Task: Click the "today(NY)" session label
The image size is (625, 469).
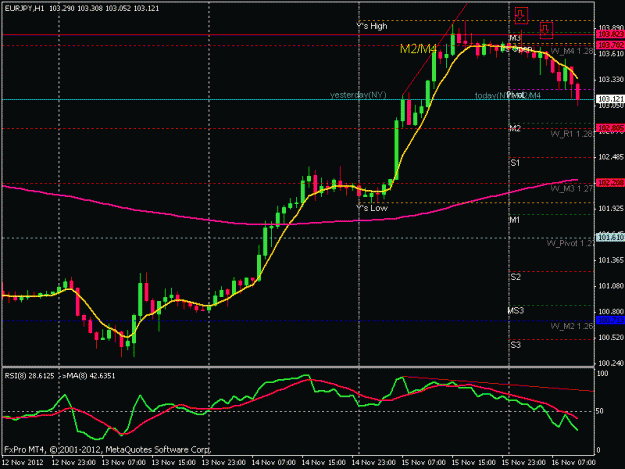Action: [x=491, y=96]
